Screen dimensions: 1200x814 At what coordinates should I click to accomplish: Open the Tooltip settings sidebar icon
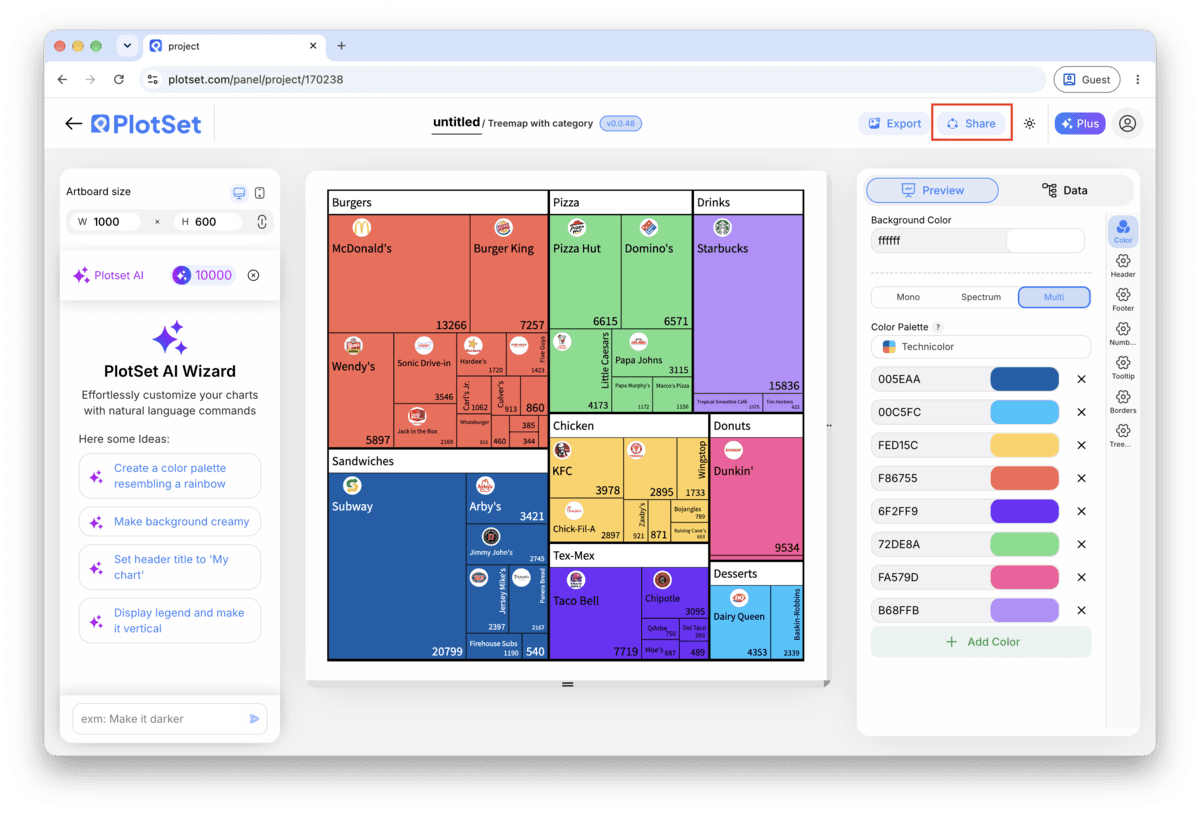coord(1123,368)
